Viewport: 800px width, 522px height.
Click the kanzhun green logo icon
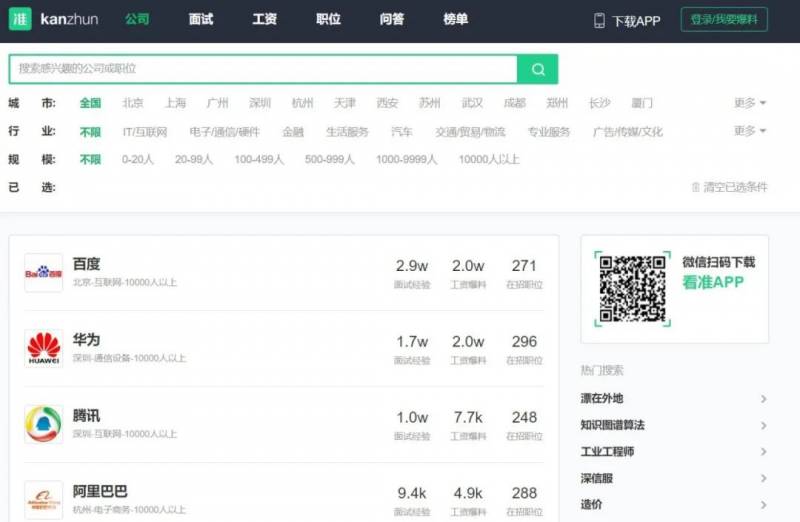(20, 19)
